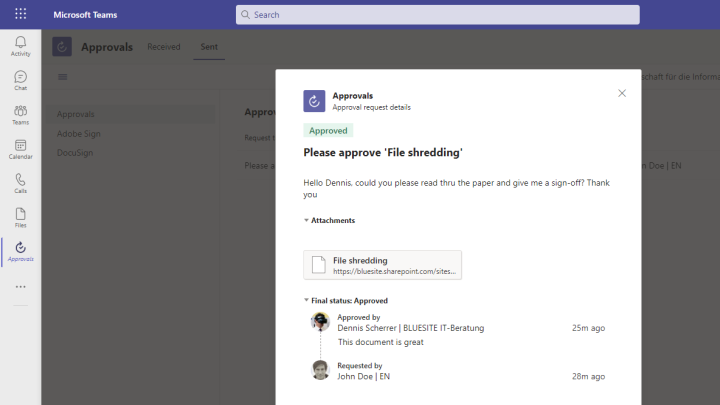The height and width of the screenshot is (405, 720).
Task: Click the Approved status badge
Action: click(328, 130)
